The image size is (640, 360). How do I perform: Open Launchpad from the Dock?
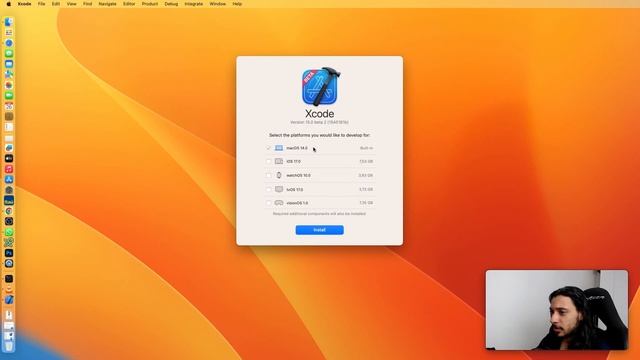(9, 33)
